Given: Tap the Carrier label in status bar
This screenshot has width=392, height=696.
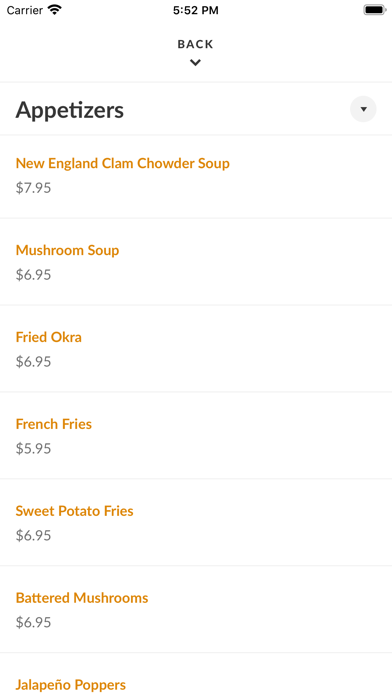Looking at the screenshot, I should [x=25, y=10].
